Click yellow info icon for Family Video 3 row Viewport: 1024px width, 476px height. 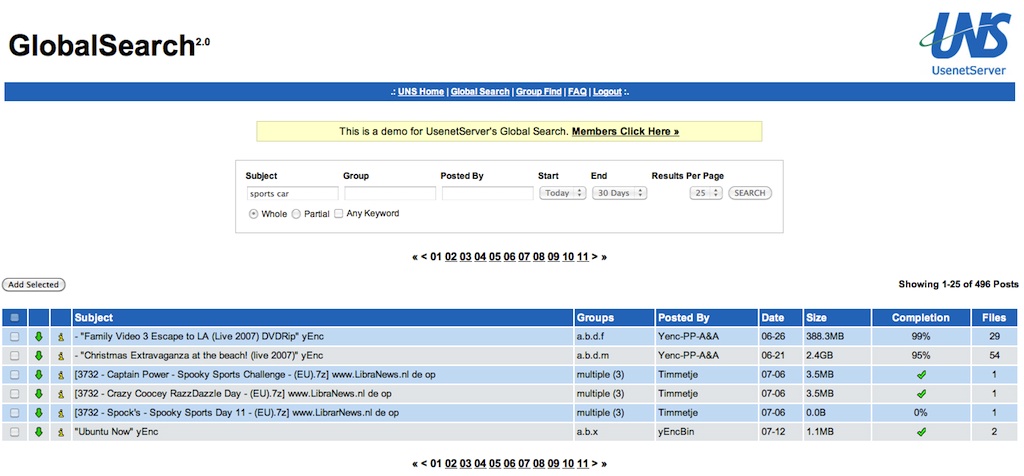pyautogui.click(x=61, y=337)
